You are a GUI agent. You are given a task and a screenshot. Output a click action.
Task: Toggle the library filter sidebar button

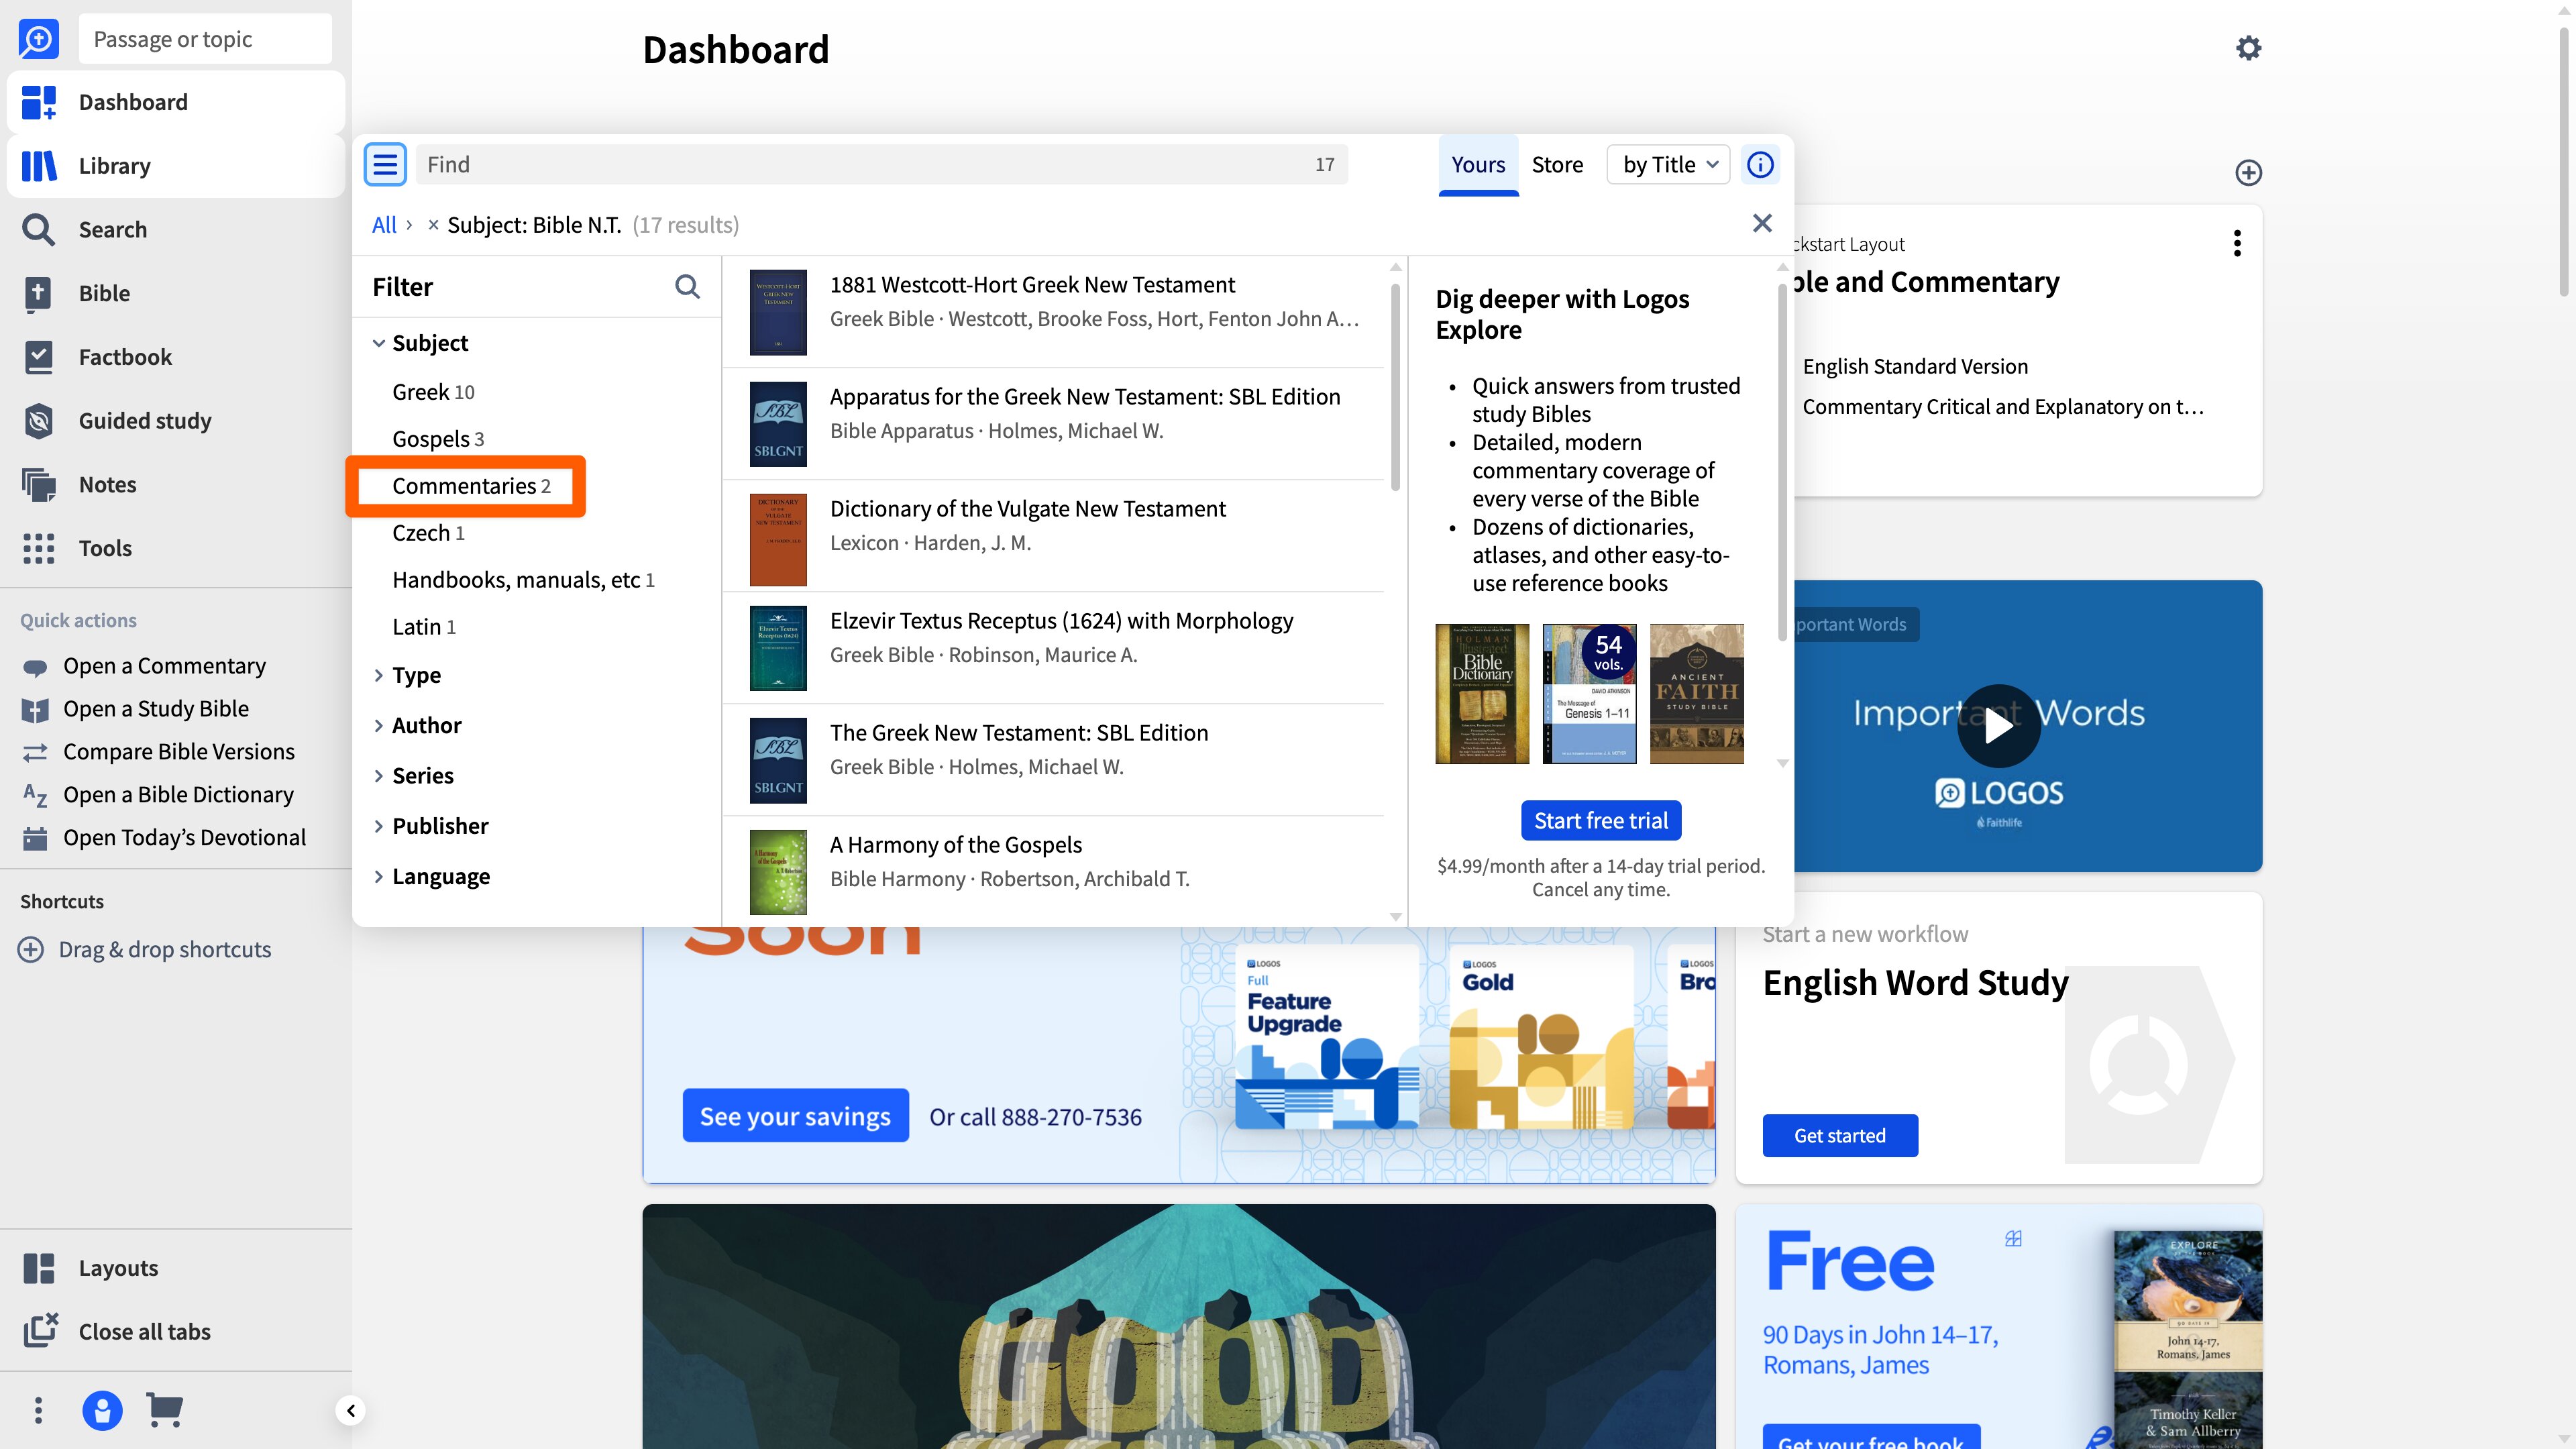point(385,165)
